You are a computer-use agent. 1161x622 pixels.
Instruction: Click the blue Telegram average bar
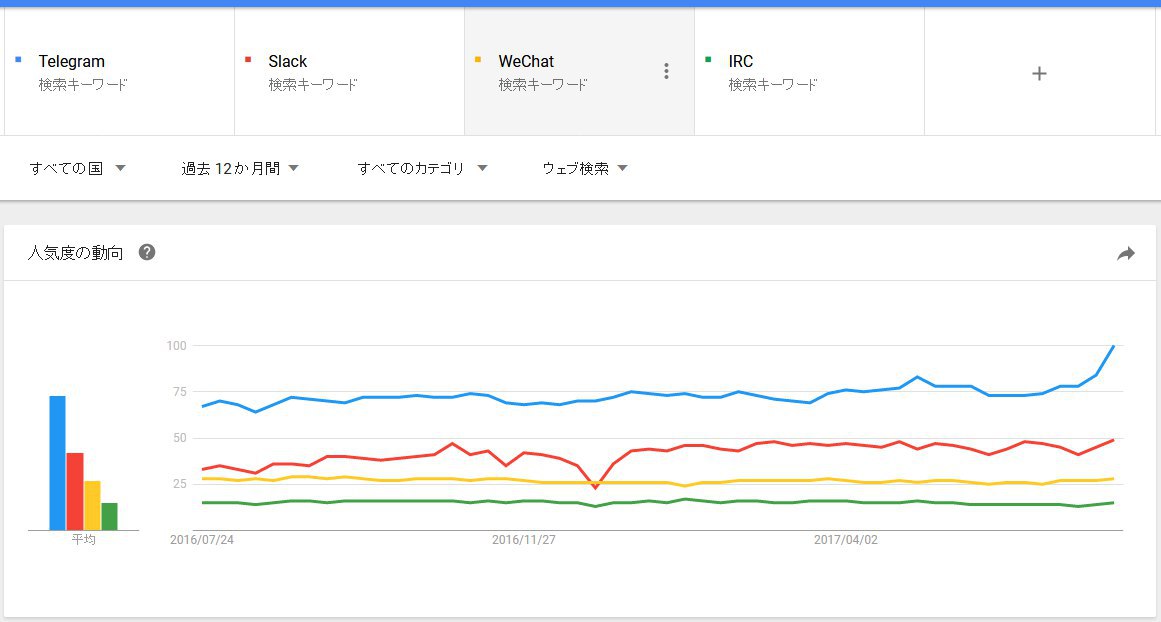(x=58, y=463)
